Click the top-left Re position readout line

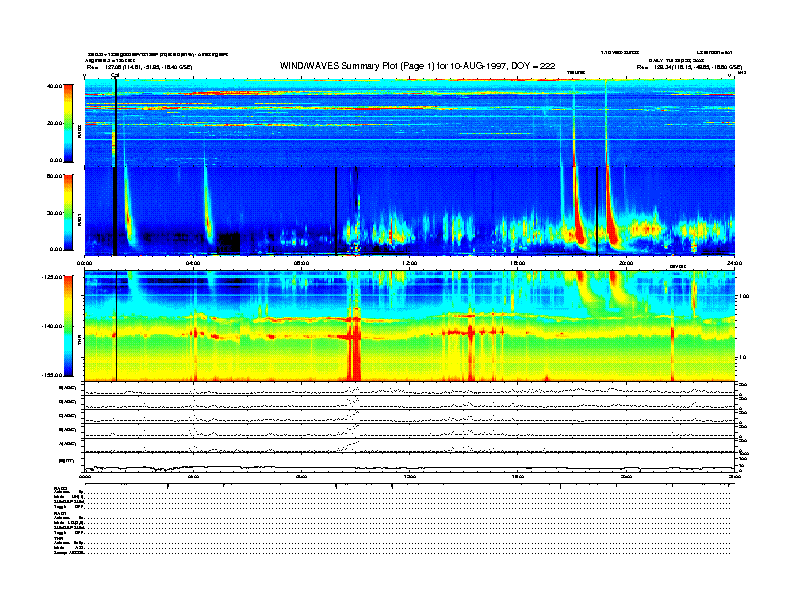[x=139, y=67]
